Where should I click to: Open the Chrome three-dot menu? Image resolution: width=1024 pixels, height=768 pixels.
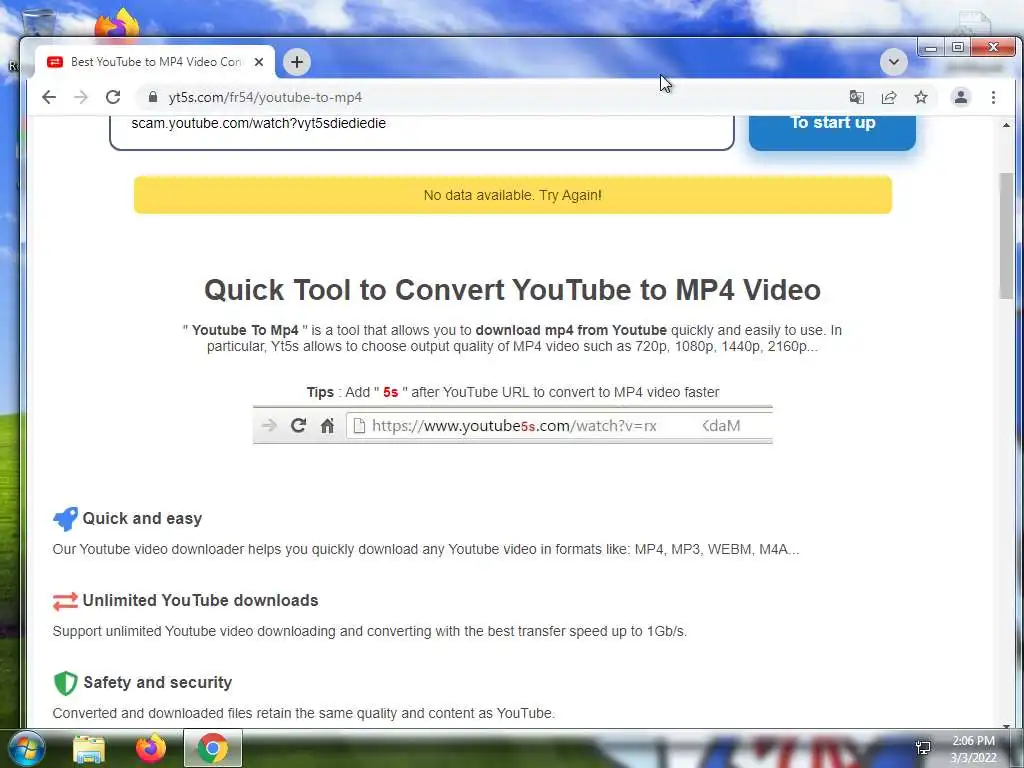click(993, 97)
